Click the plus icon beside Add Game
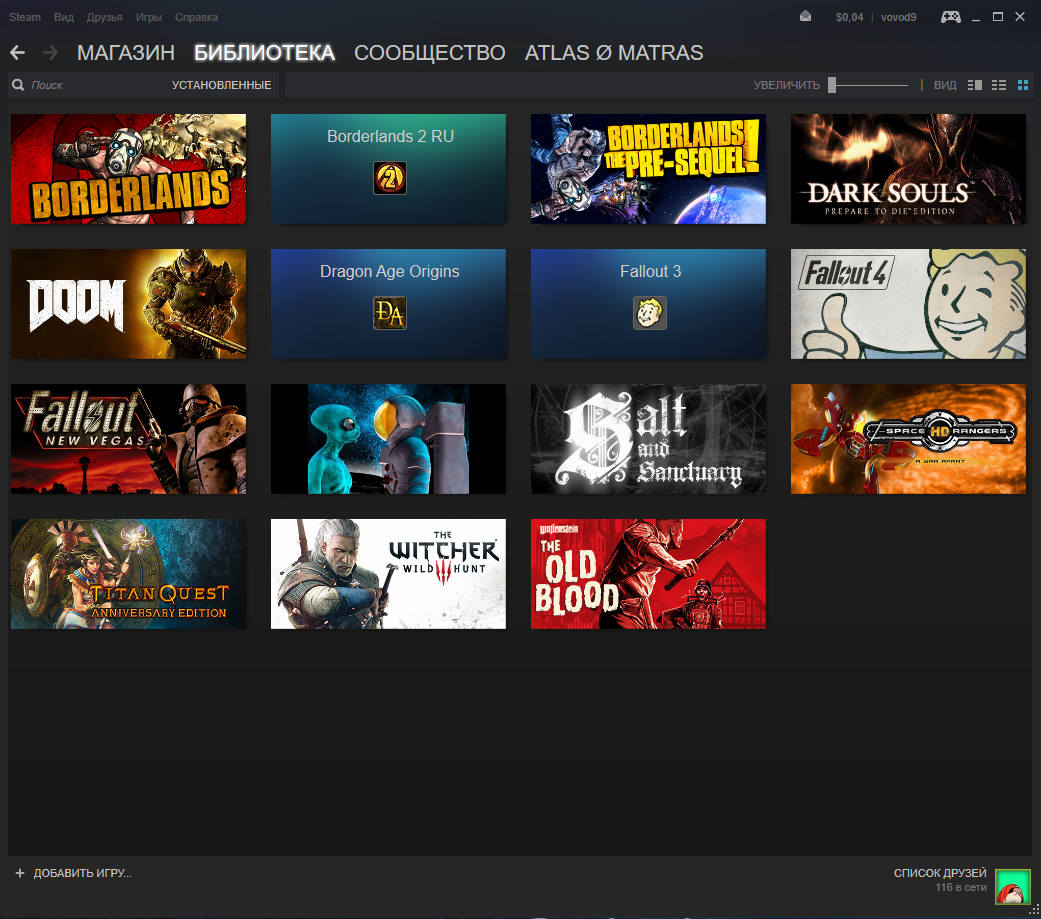Viewport: 1041px width, 919px height. (20, 873)
